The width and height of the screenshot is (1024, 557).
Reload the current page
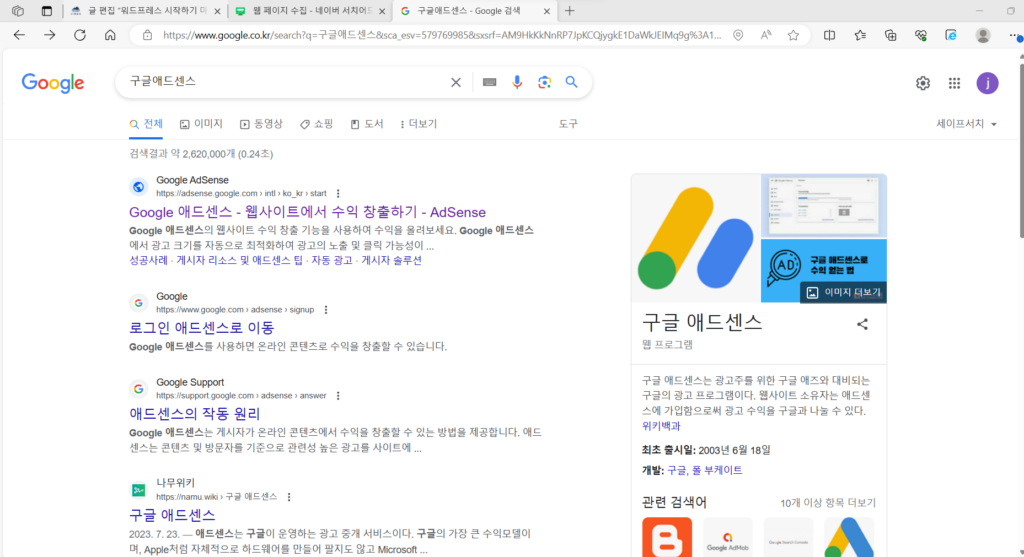(x=80, y=35)
